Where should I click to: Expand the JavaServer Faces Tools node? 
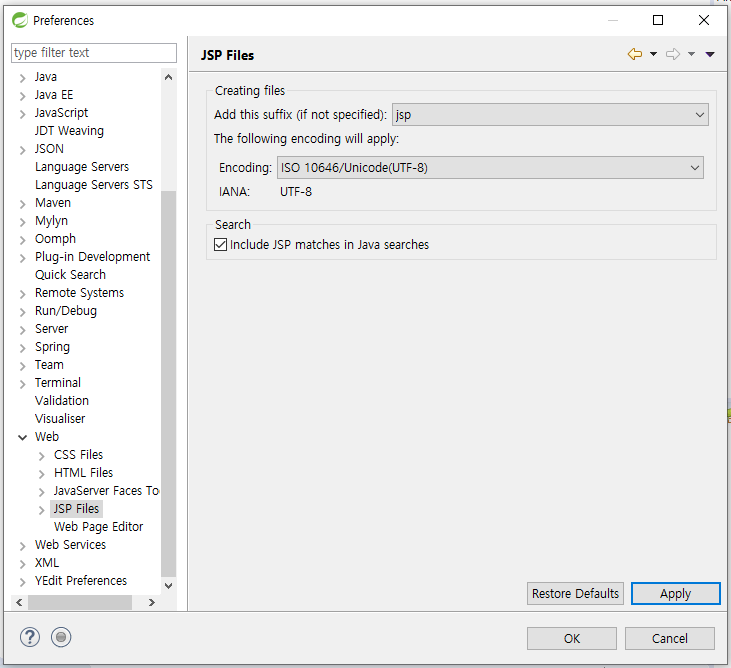pyautogui.click(x=41, y=492)
